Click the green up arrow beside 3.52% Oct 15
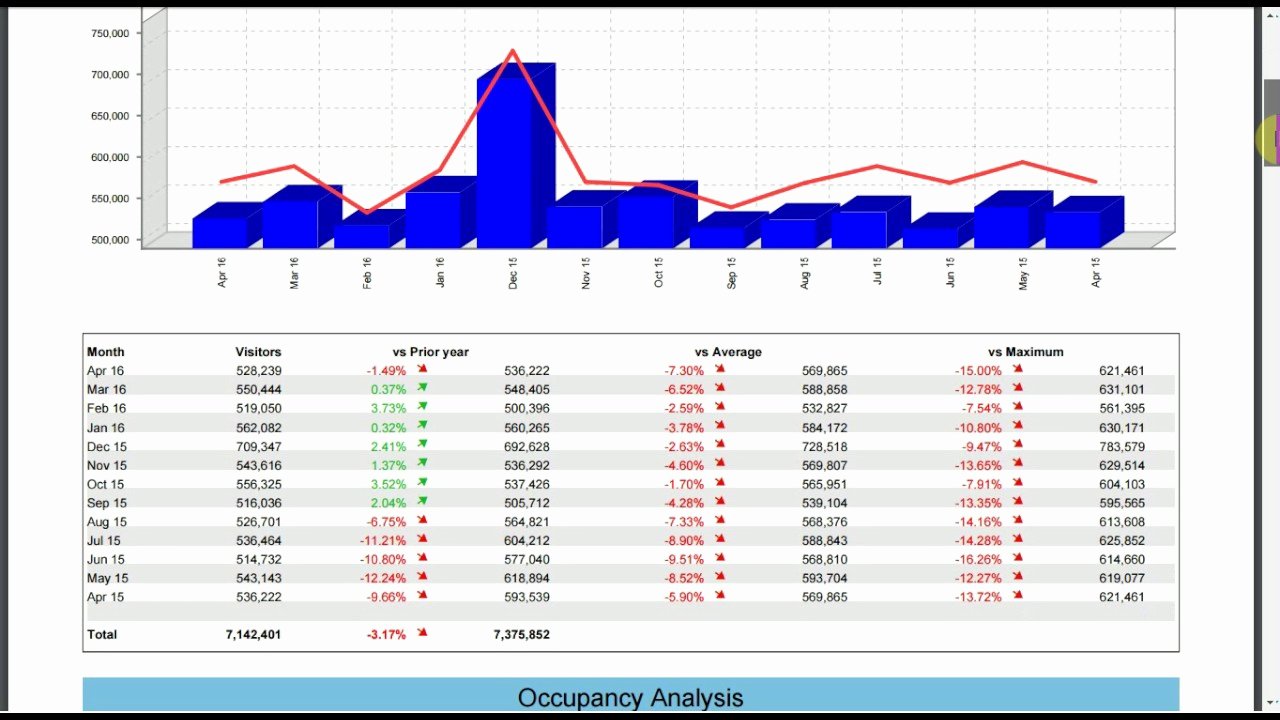1280x720 pixels. tap(422, 483)
